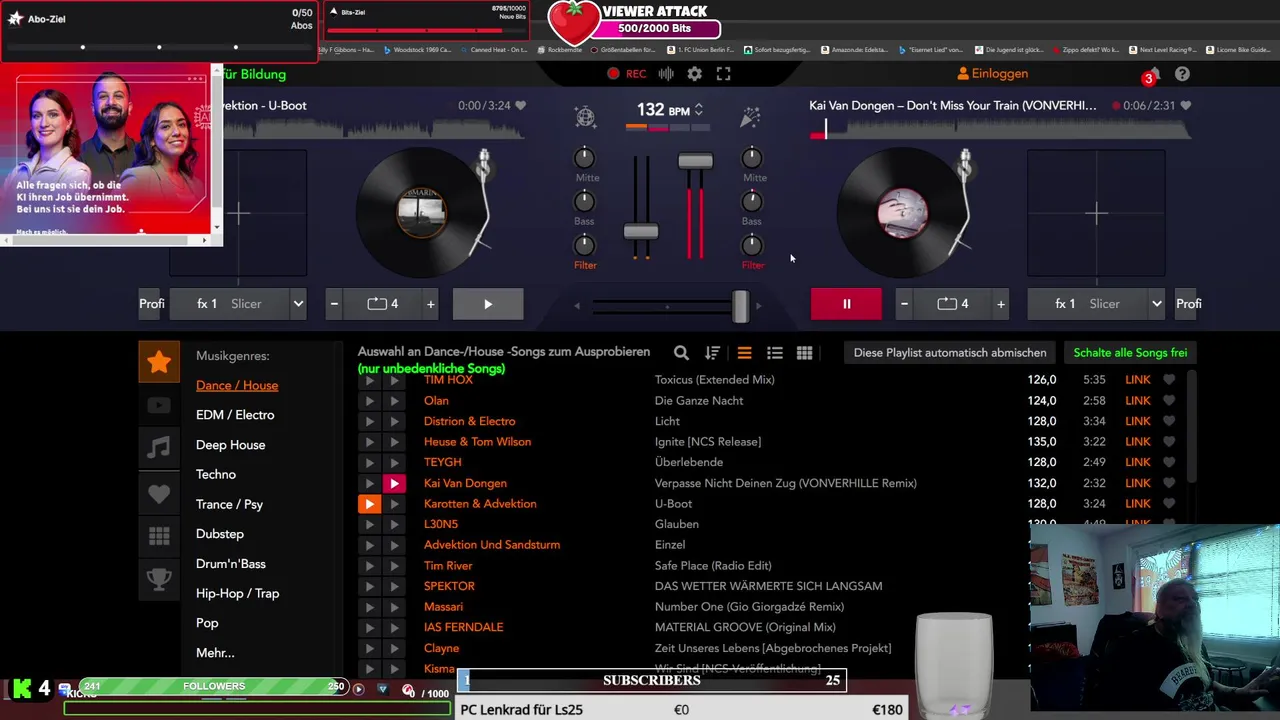Increase left deck loop length with plus
Viewport: 1280px width, 720px height.
[431, 304]
